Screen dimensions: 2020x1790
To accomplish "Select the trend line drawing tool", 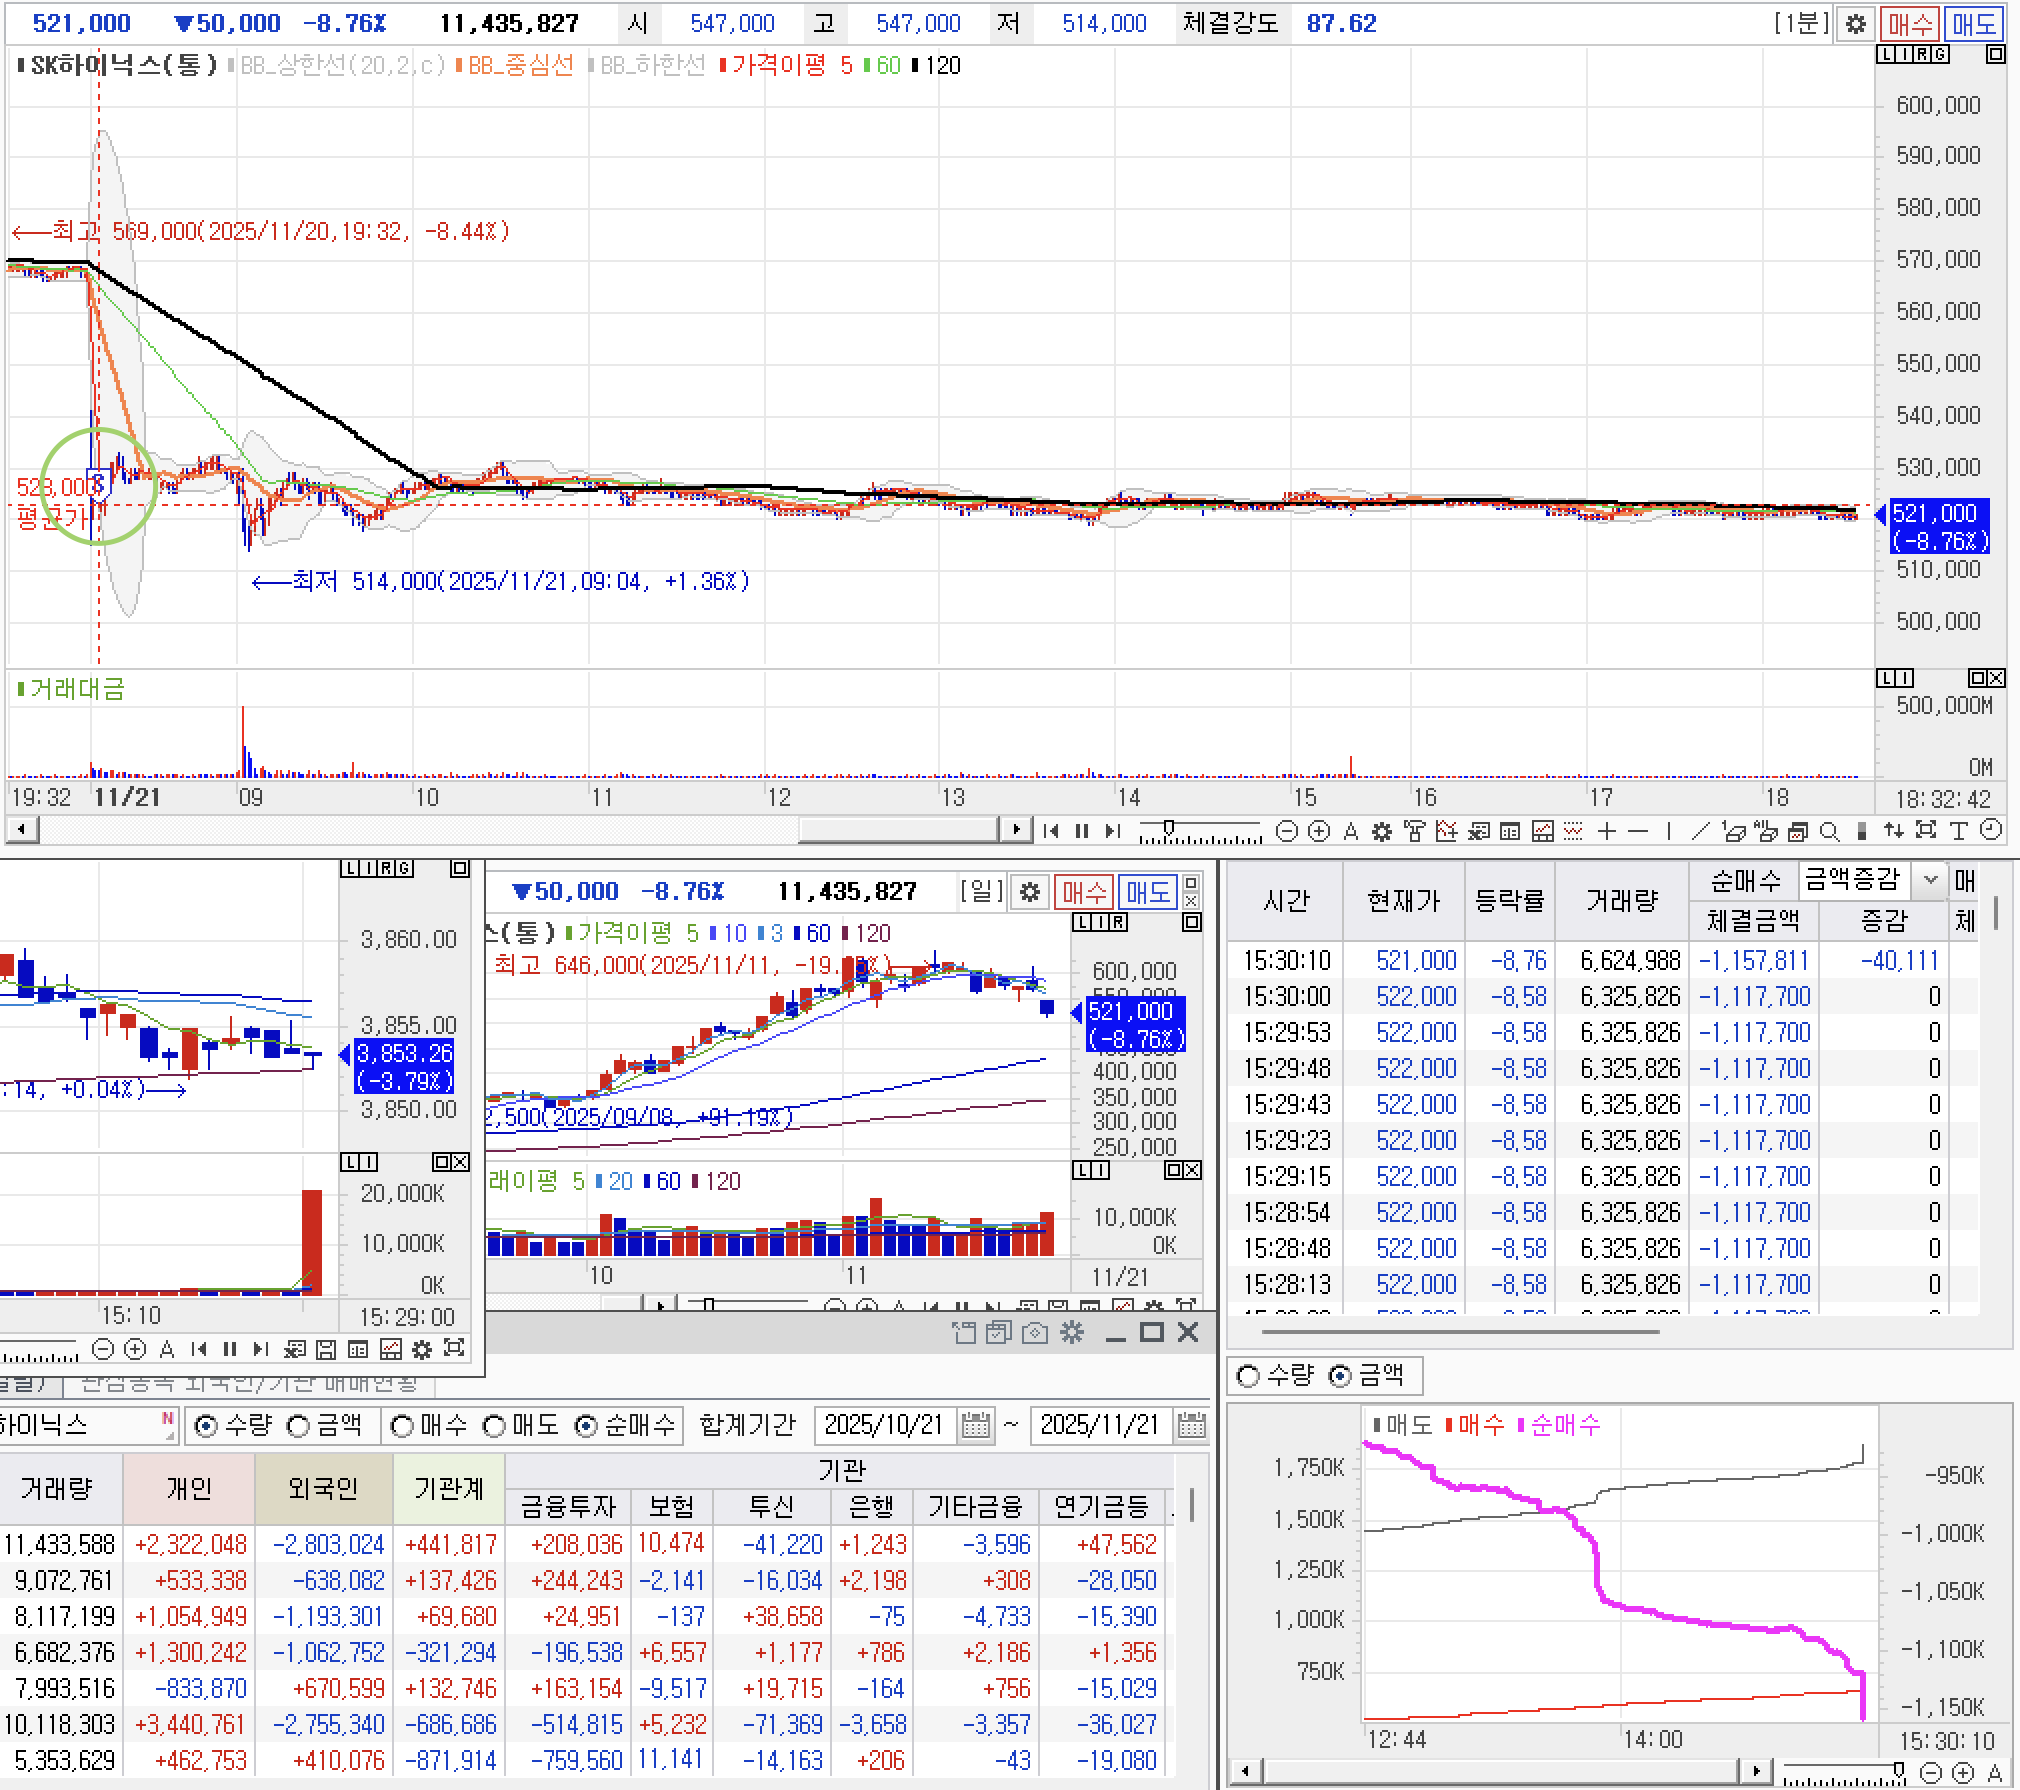I will (1700, 831).
